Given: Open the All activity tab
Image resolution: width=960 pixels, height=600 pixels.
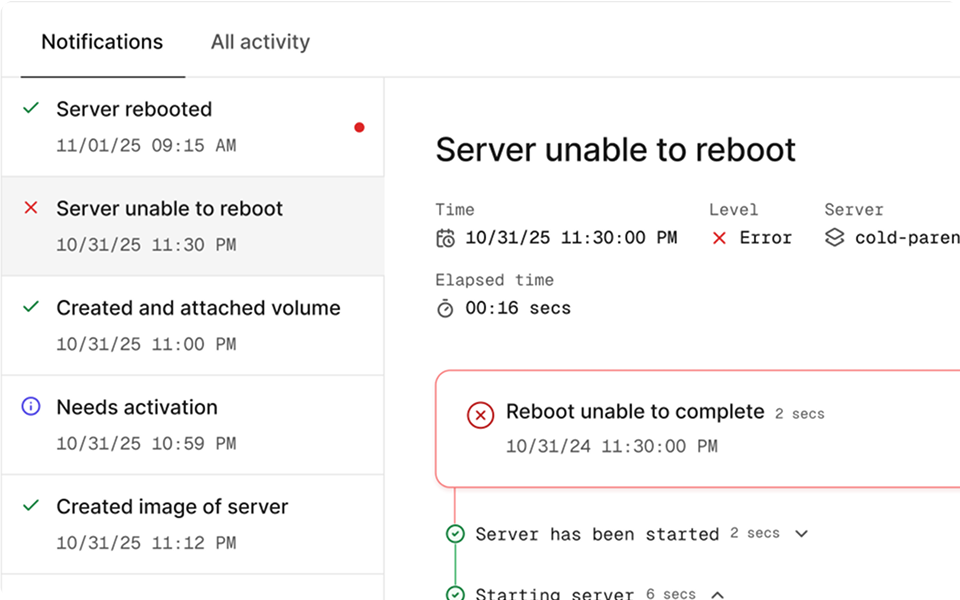Looking at the screenshot, I should [x=260, y=42].
